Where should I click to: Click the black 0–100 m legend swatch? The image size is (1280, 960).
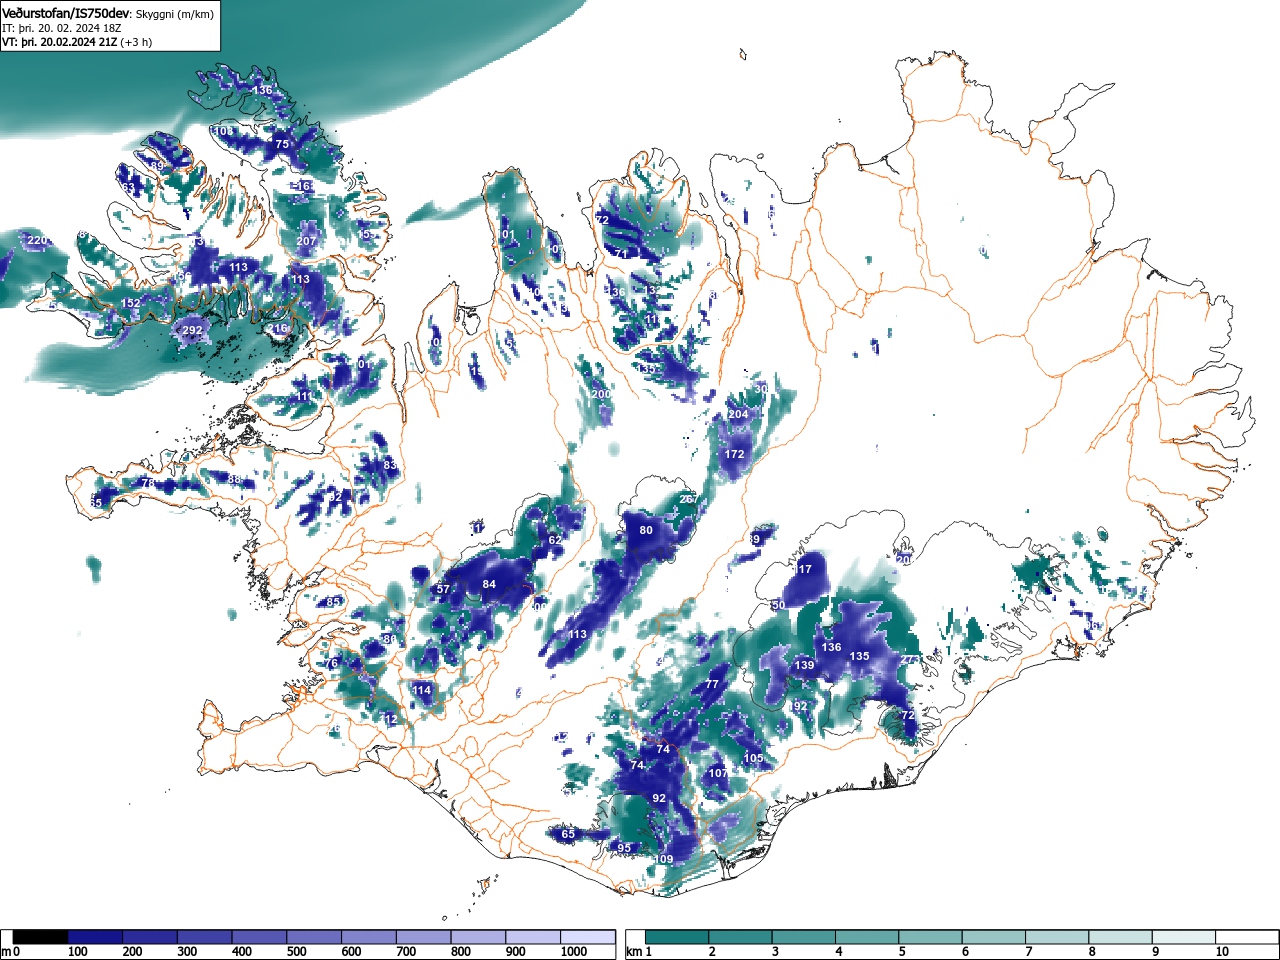click(41, 937)
